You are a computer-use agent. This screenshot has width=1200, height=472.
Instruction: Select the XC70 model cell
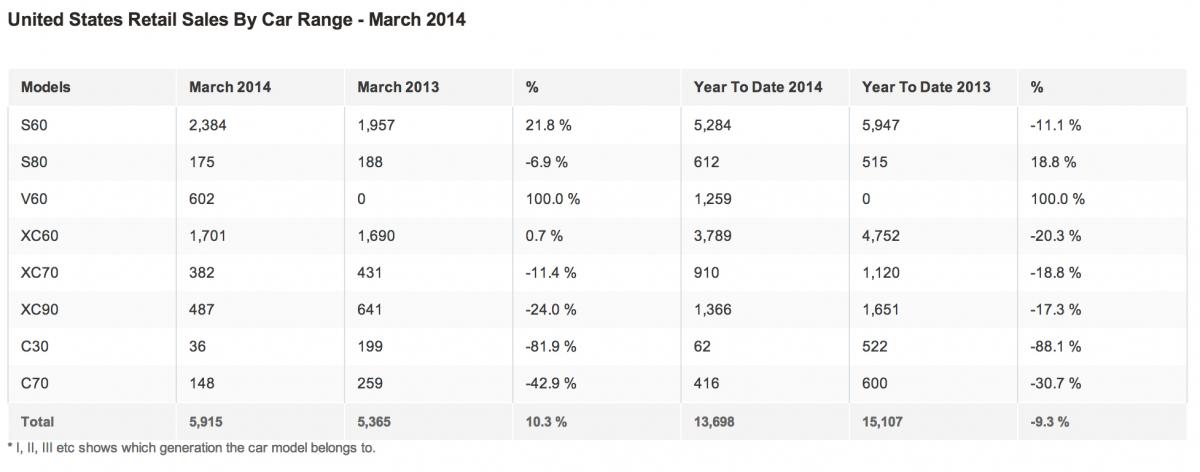tap(38, 270)
